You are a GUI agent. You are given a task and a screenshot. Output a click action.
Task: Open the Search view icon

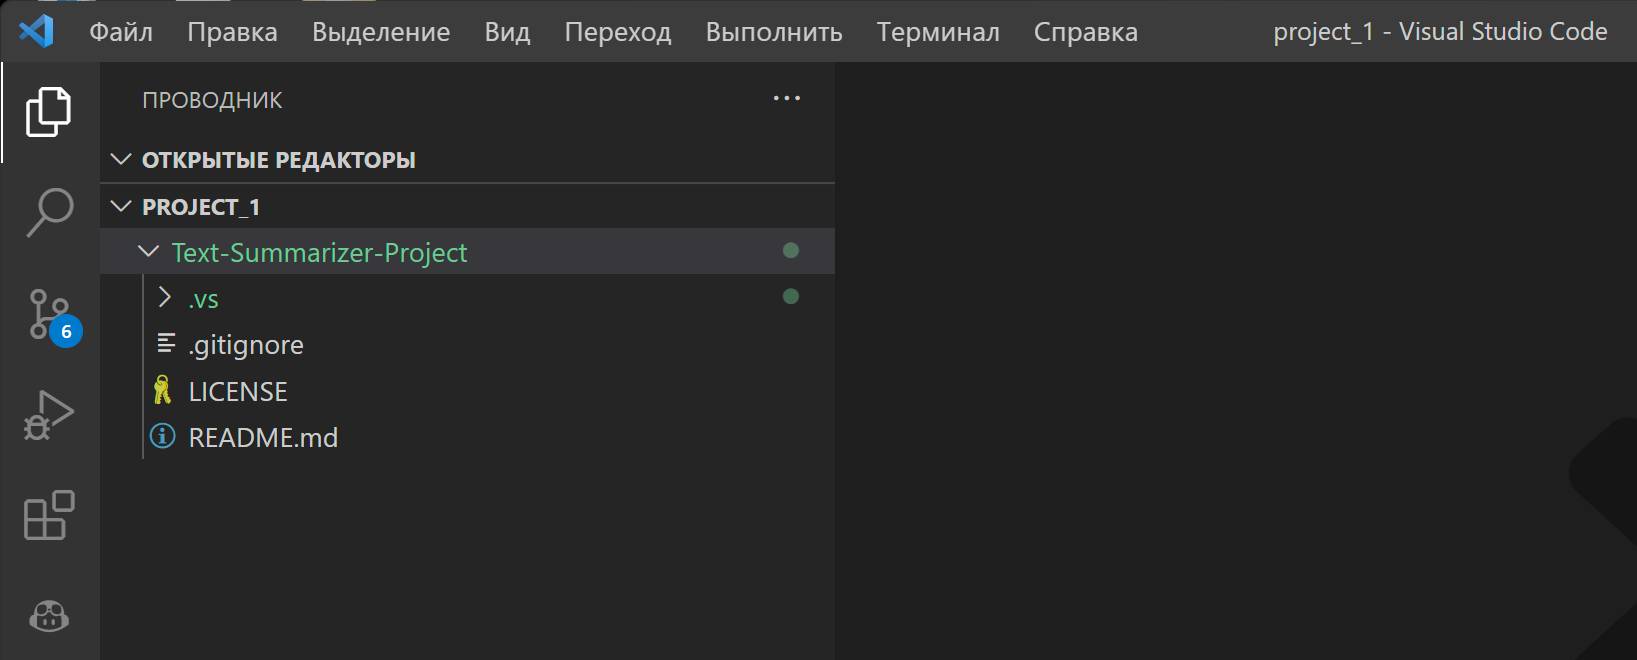49,212
